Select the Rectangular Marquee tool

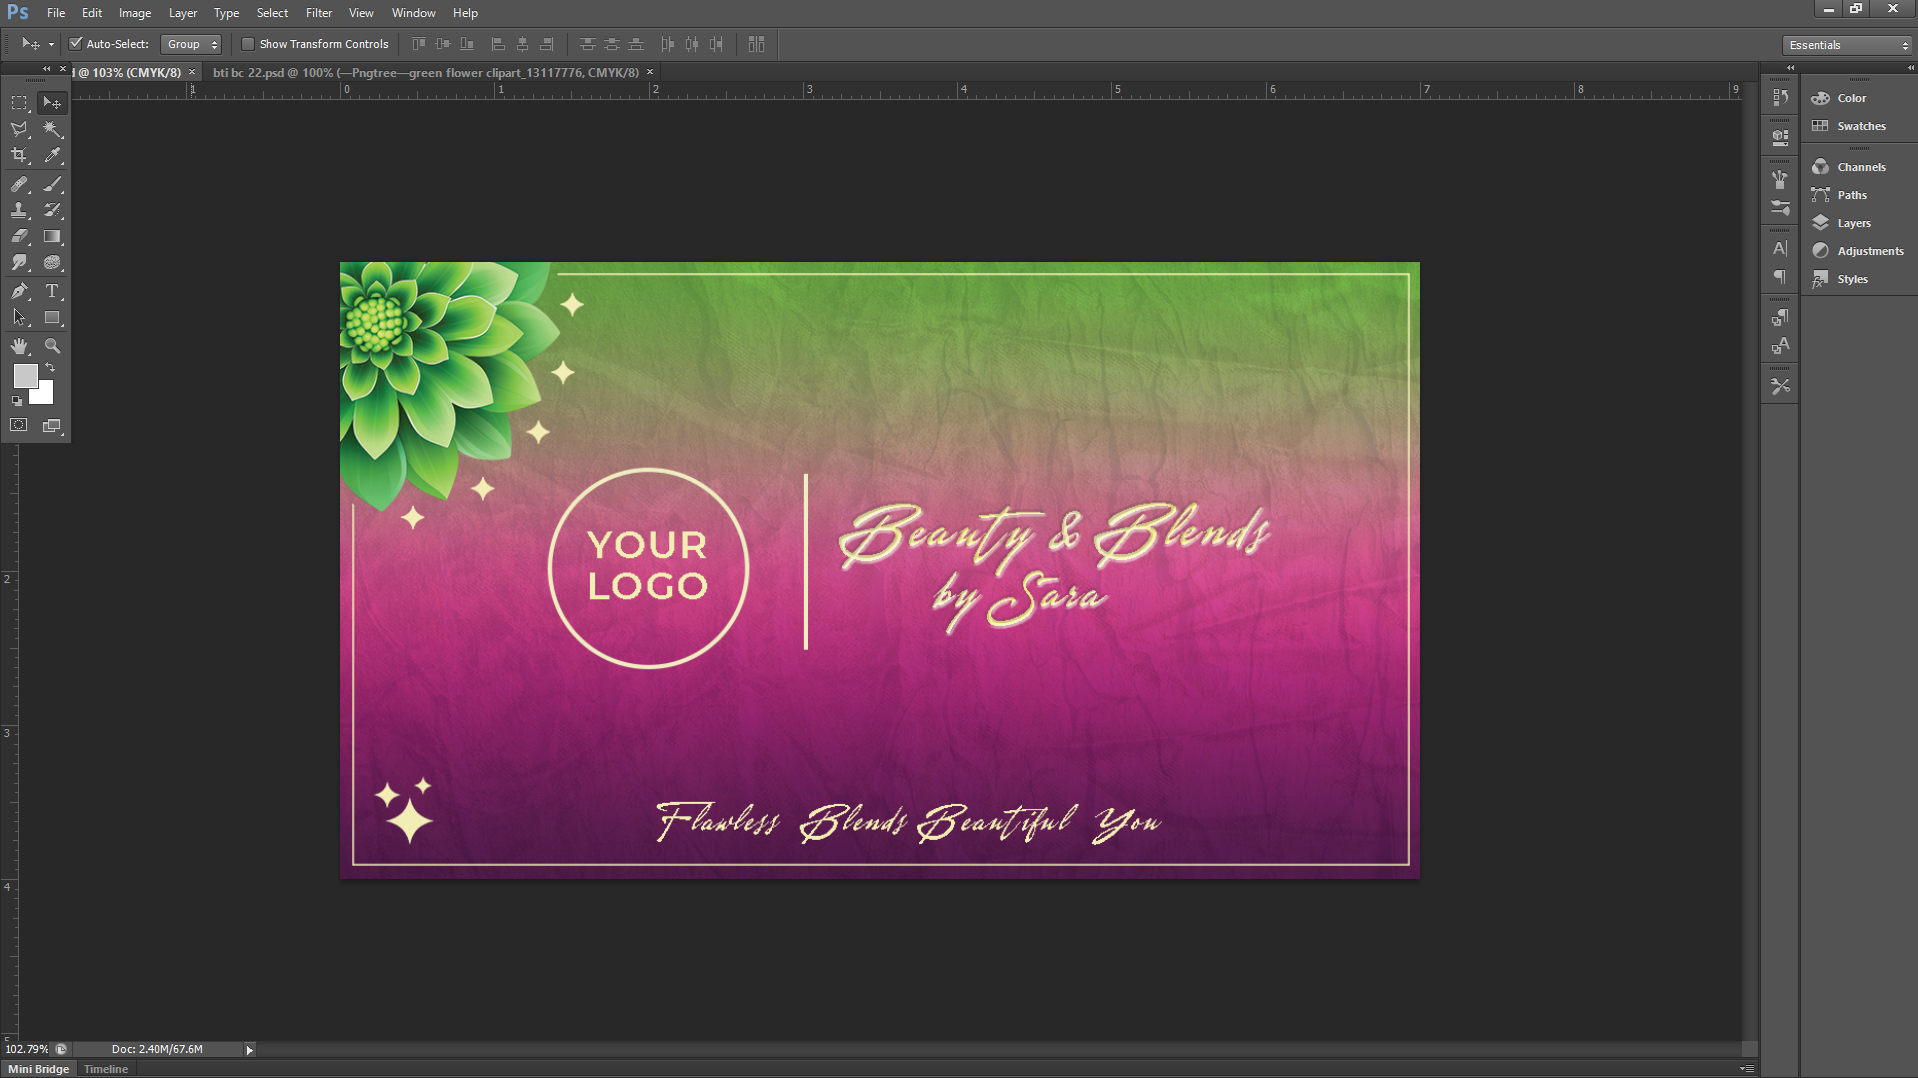click(19, 103)
